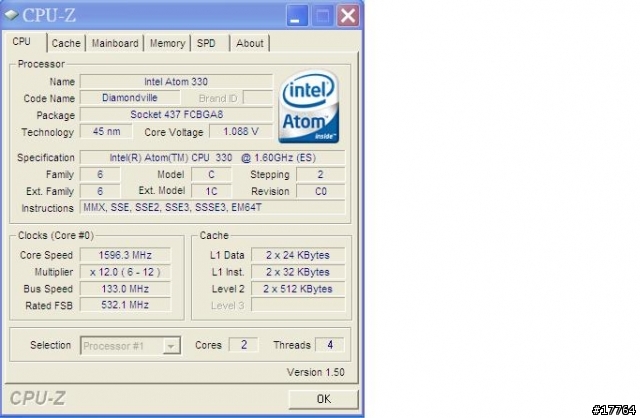640x418 pixels.
Task: Click the Bus Speed value 133.0 MHz
Action: [125, 289]
